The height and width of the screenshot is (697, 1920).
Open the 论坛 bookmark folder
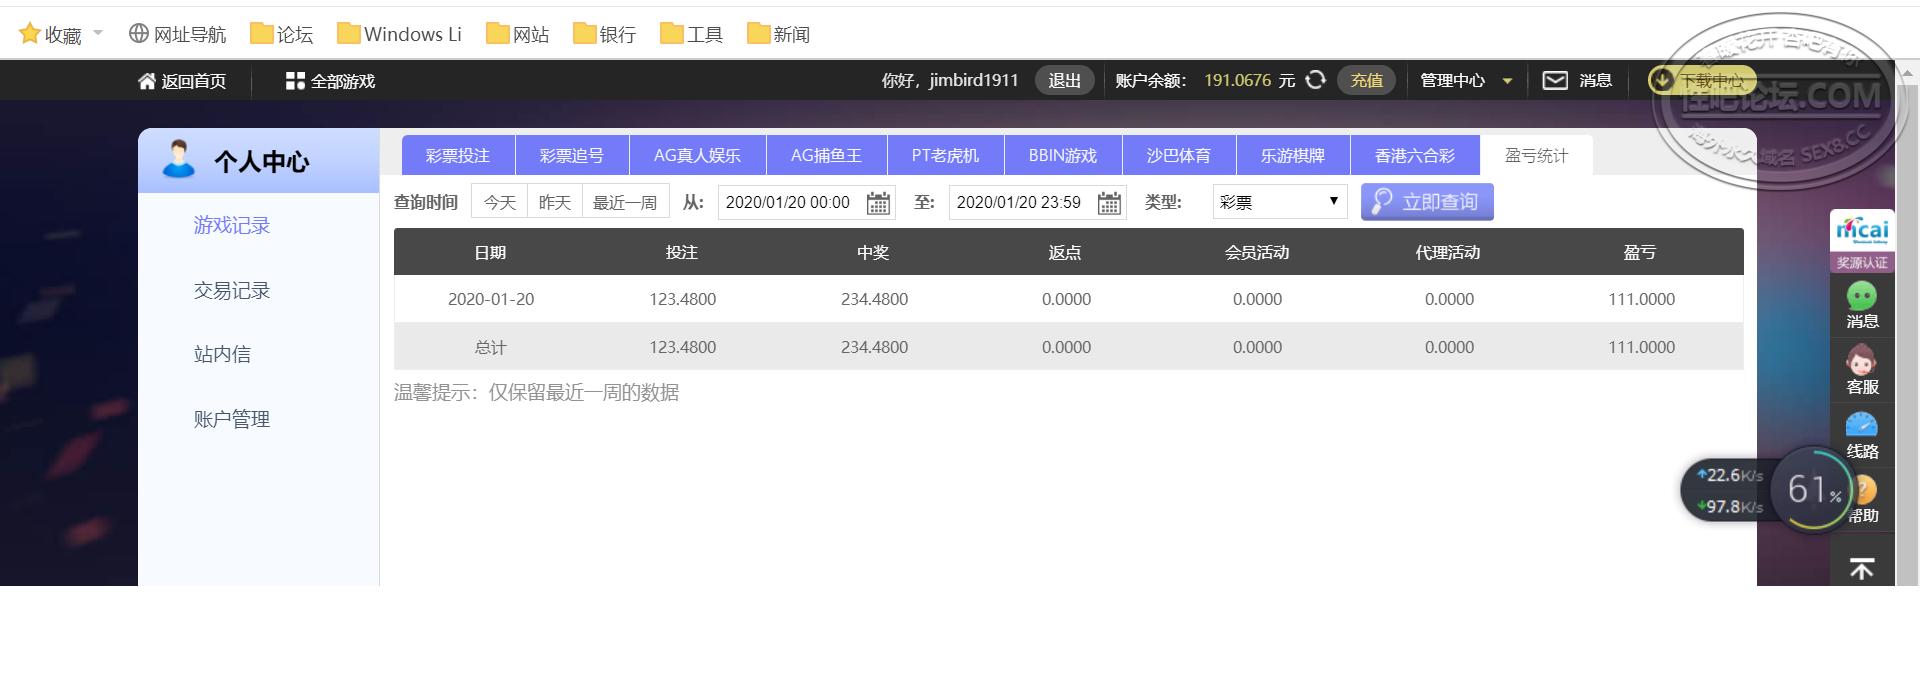[x=281, y=34]
